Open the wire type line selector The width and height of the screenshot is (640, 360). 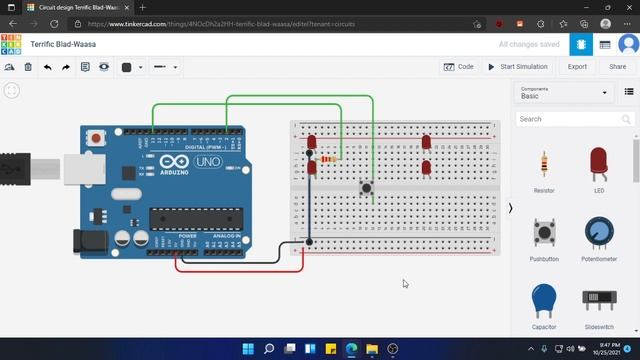(x=160, y=67)
